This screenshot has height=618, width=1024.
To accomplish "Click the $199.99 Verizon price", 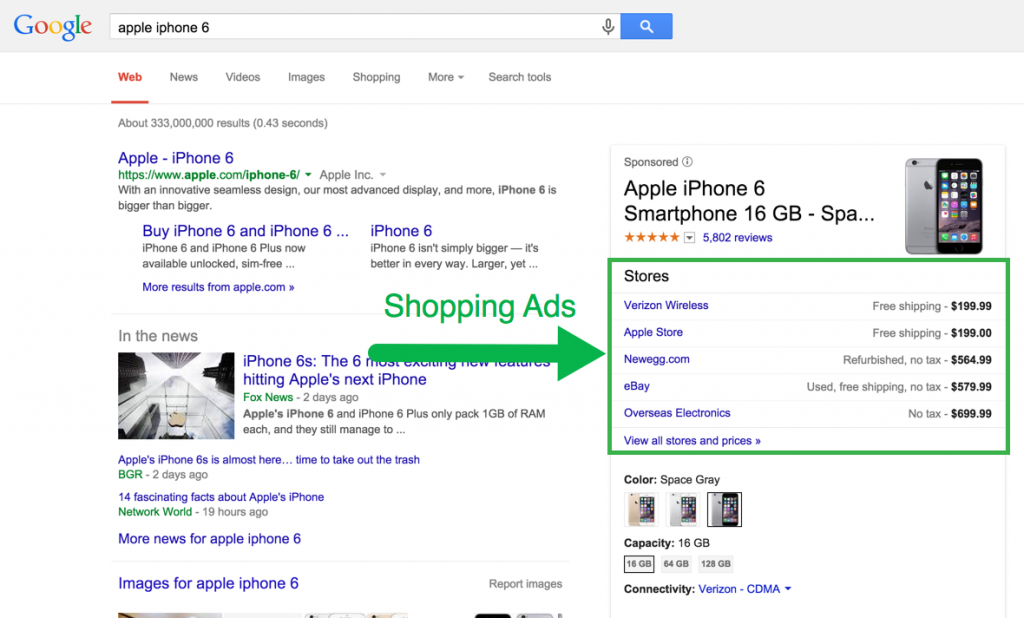I will 971,306.
